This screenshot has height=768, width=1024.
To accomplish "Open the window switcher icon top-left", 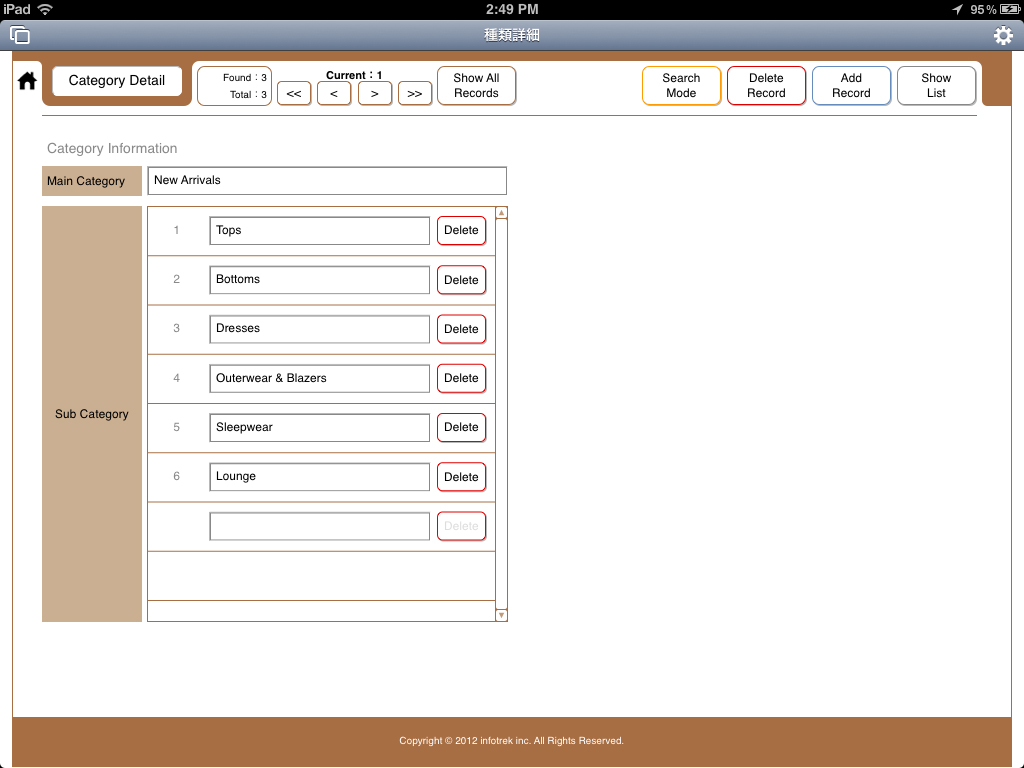I will tap(20, 36).
